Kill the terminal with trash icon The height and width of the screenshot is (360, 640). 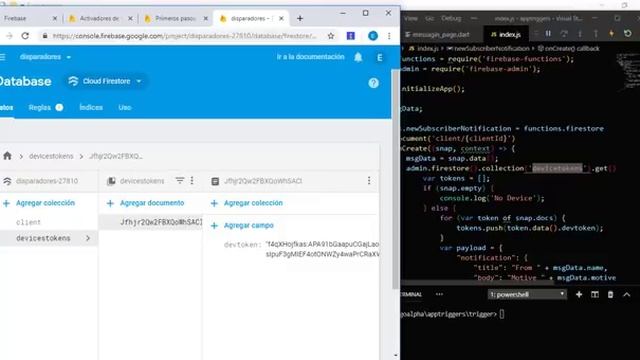click(x=611, y=294)
